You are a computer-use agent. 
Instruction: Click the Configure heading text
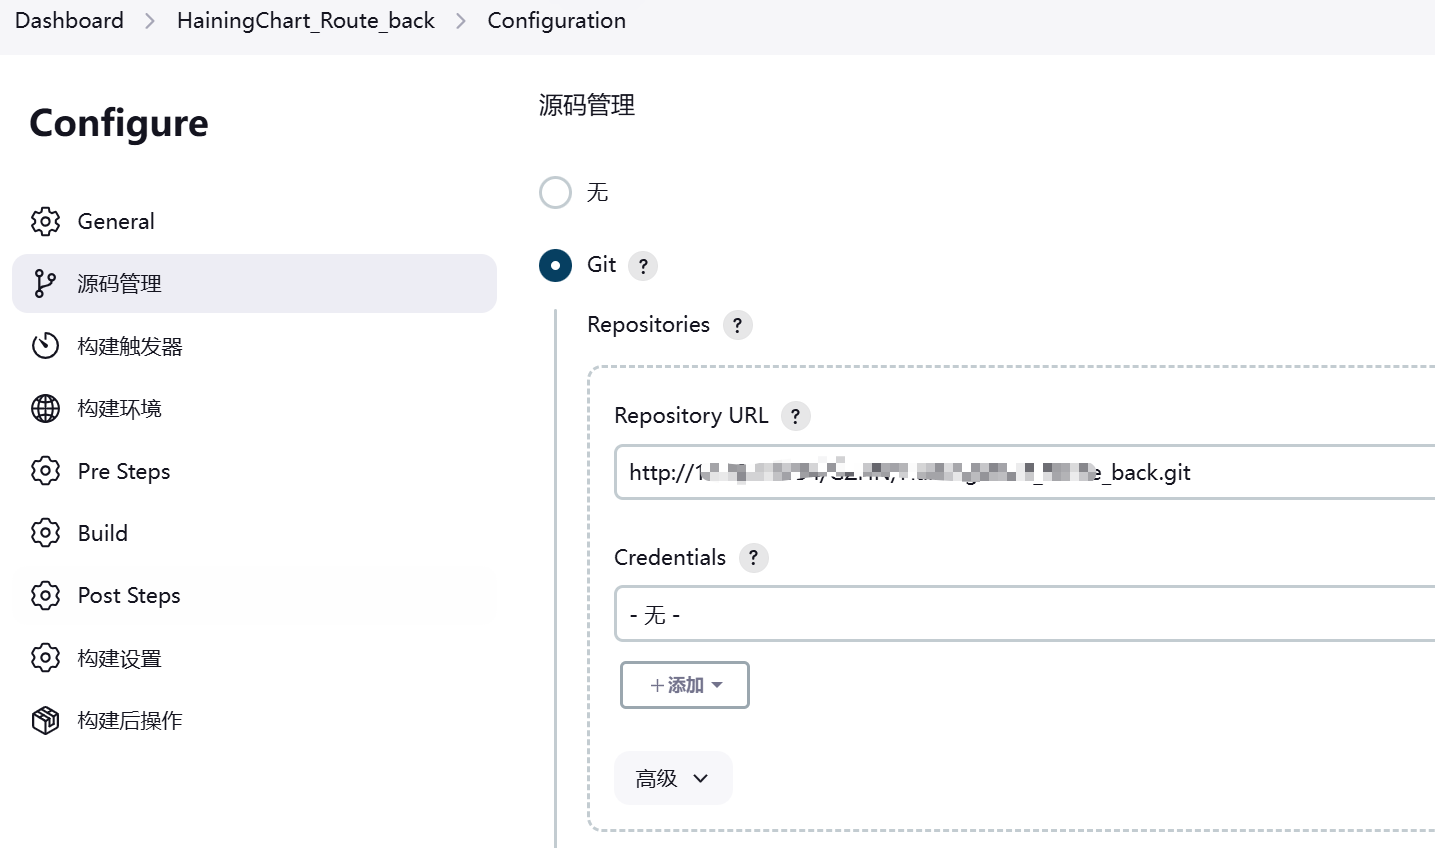click(x=119, y=123)
